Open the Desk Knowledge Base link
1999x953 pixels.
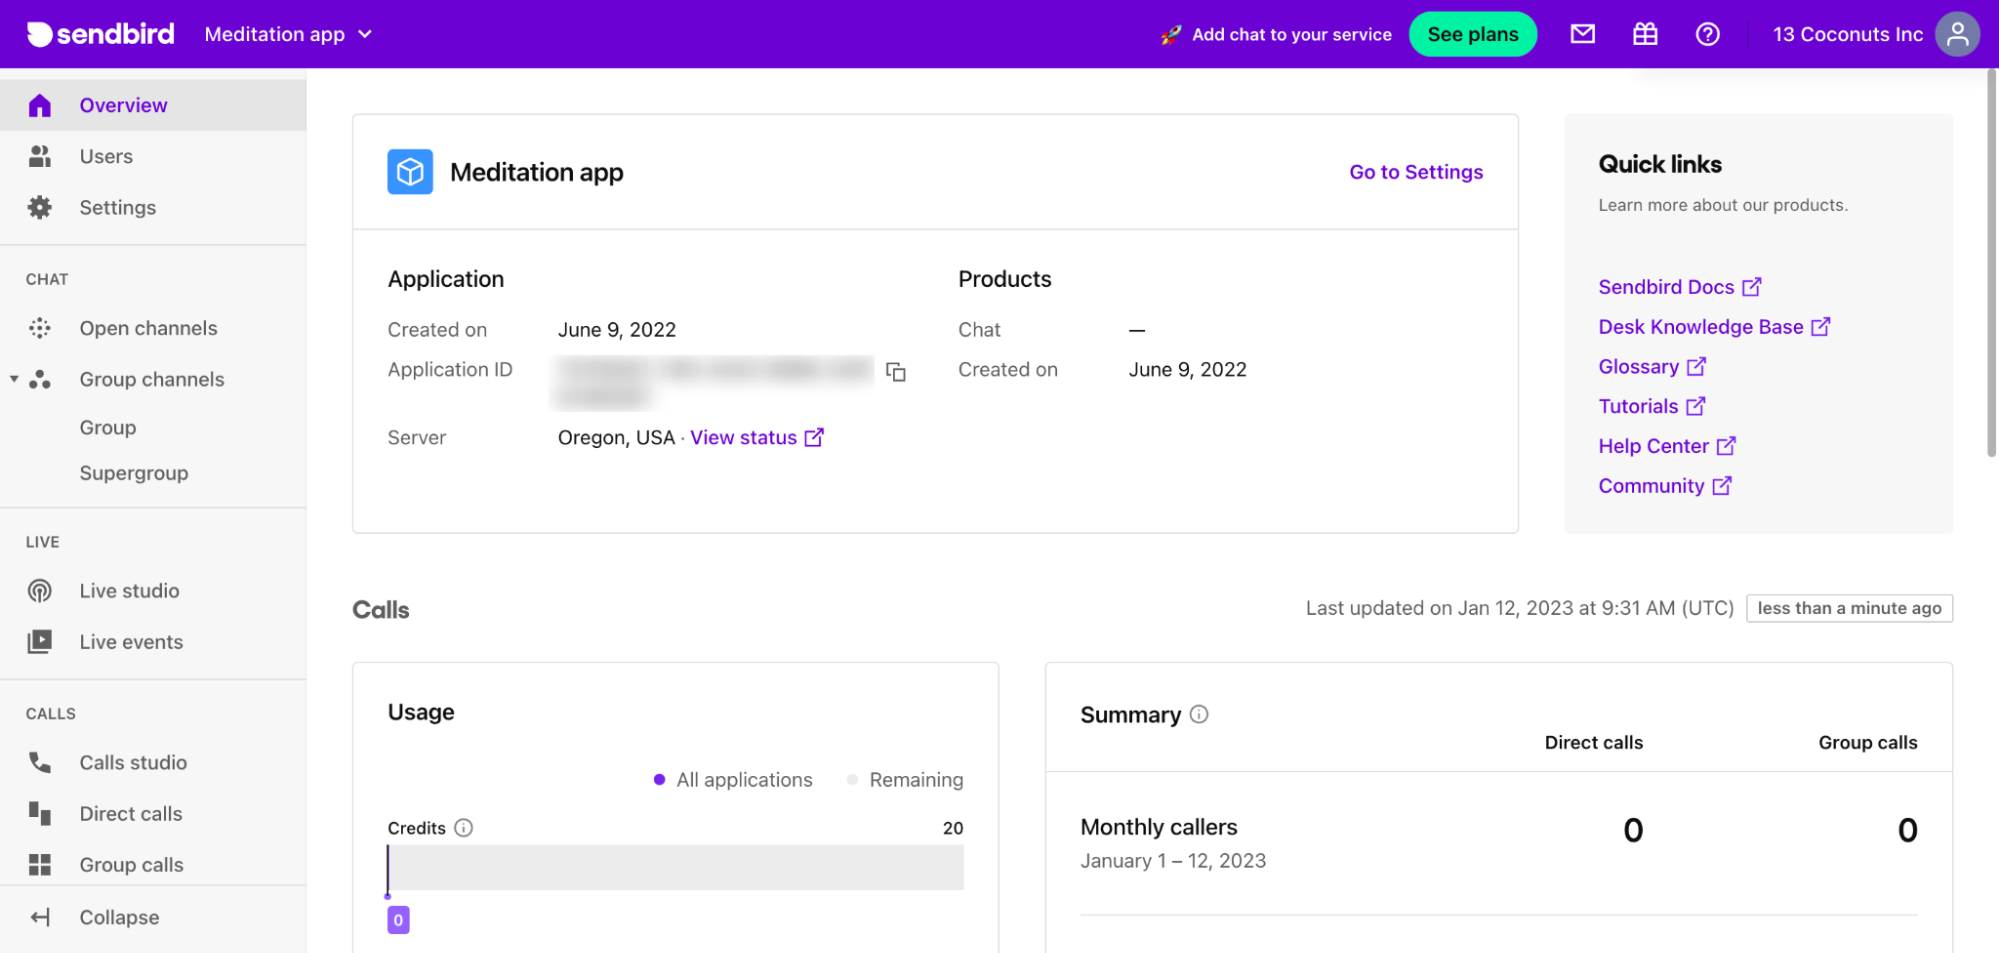pyautogui.click(x=1701, y=327)
